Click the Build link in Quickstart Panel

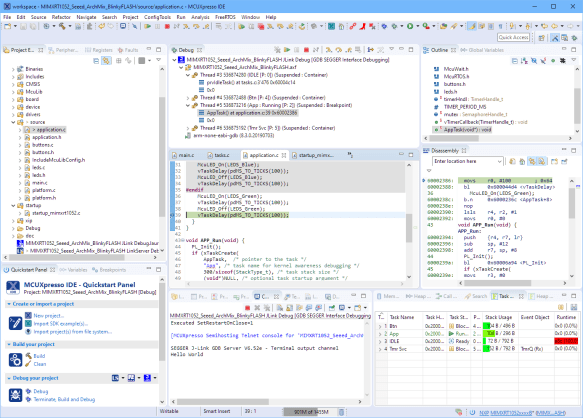[39, 356]
